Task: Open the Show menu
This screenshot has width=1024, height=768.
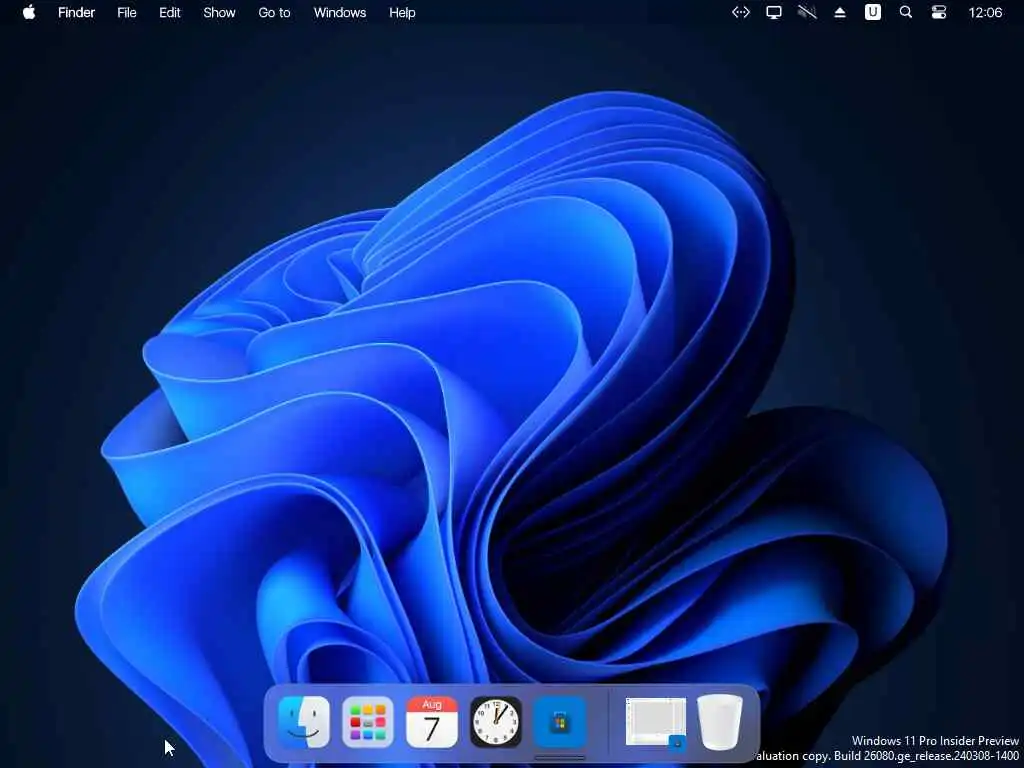Action: pyautogui.click(x=219, y=12)
